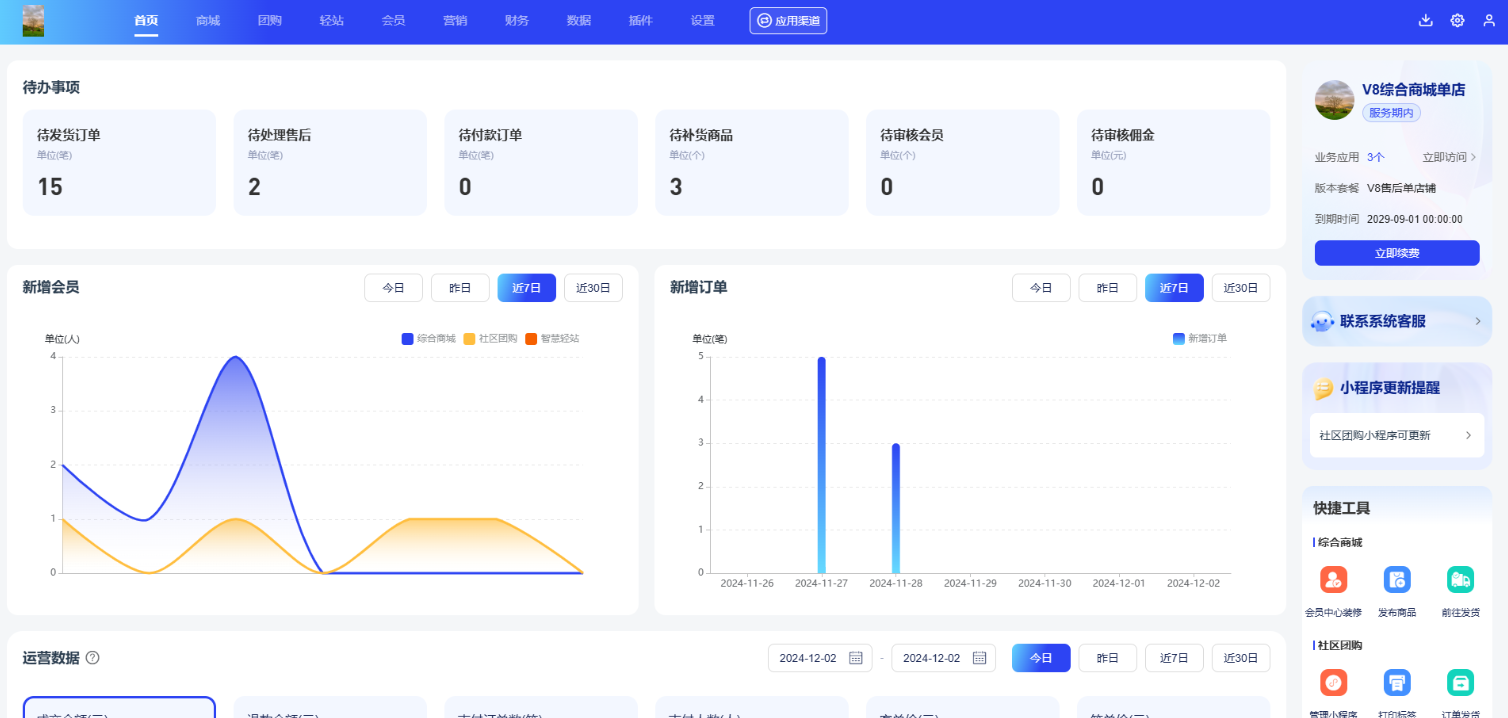Click the user profile icon in header

[x=1489, y=21]
